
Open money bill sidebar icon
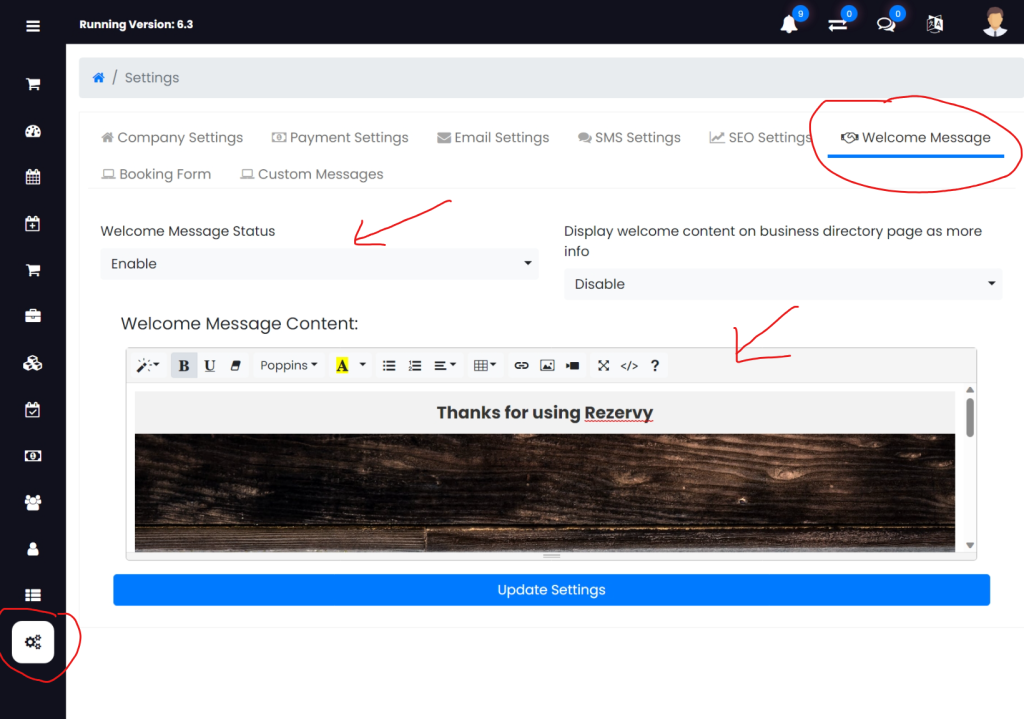33,456
